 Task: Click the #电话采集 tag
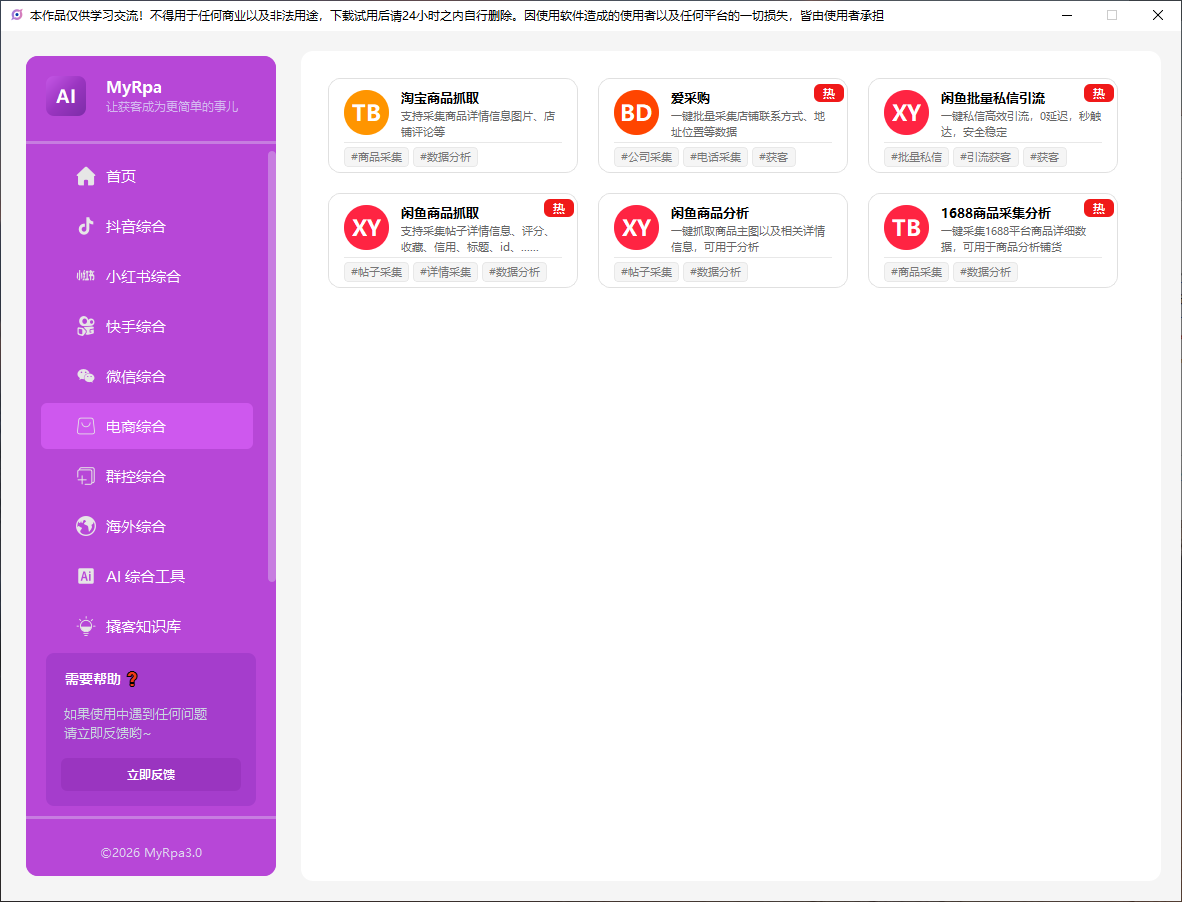tap(715, 157)
